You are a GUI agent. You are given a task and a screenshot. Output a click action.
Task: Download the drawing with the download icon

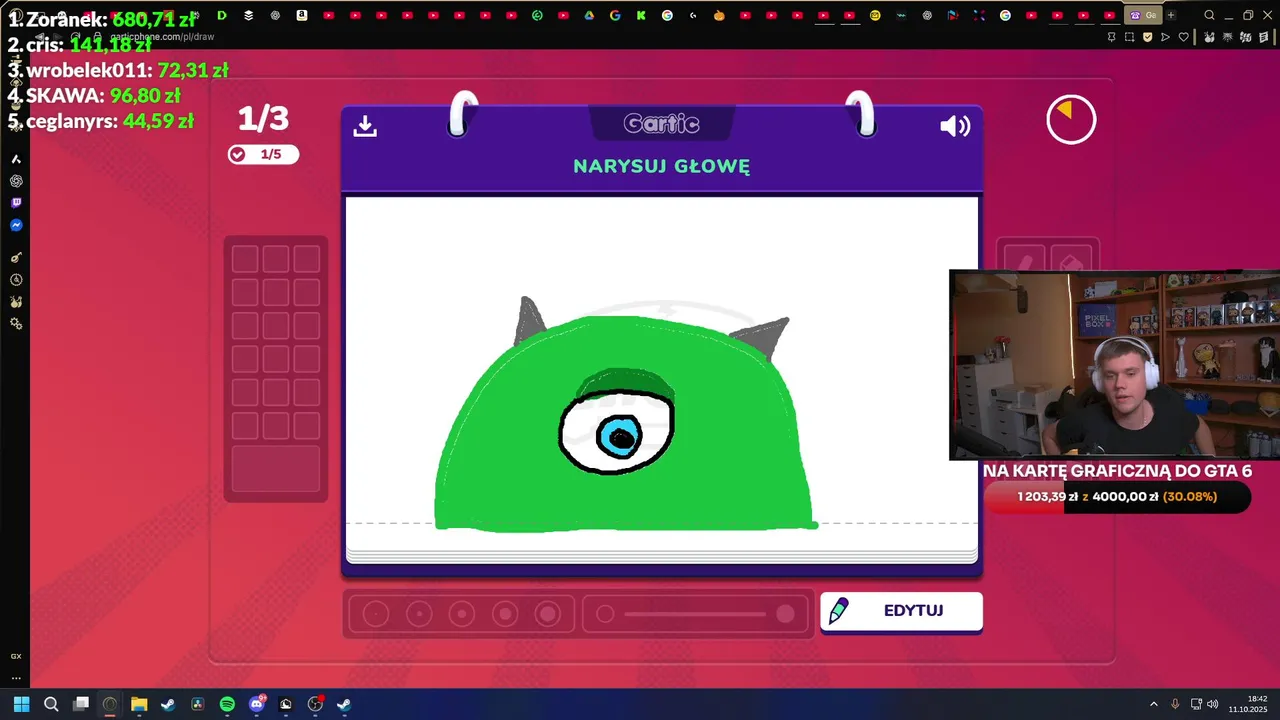pos(365,126)
